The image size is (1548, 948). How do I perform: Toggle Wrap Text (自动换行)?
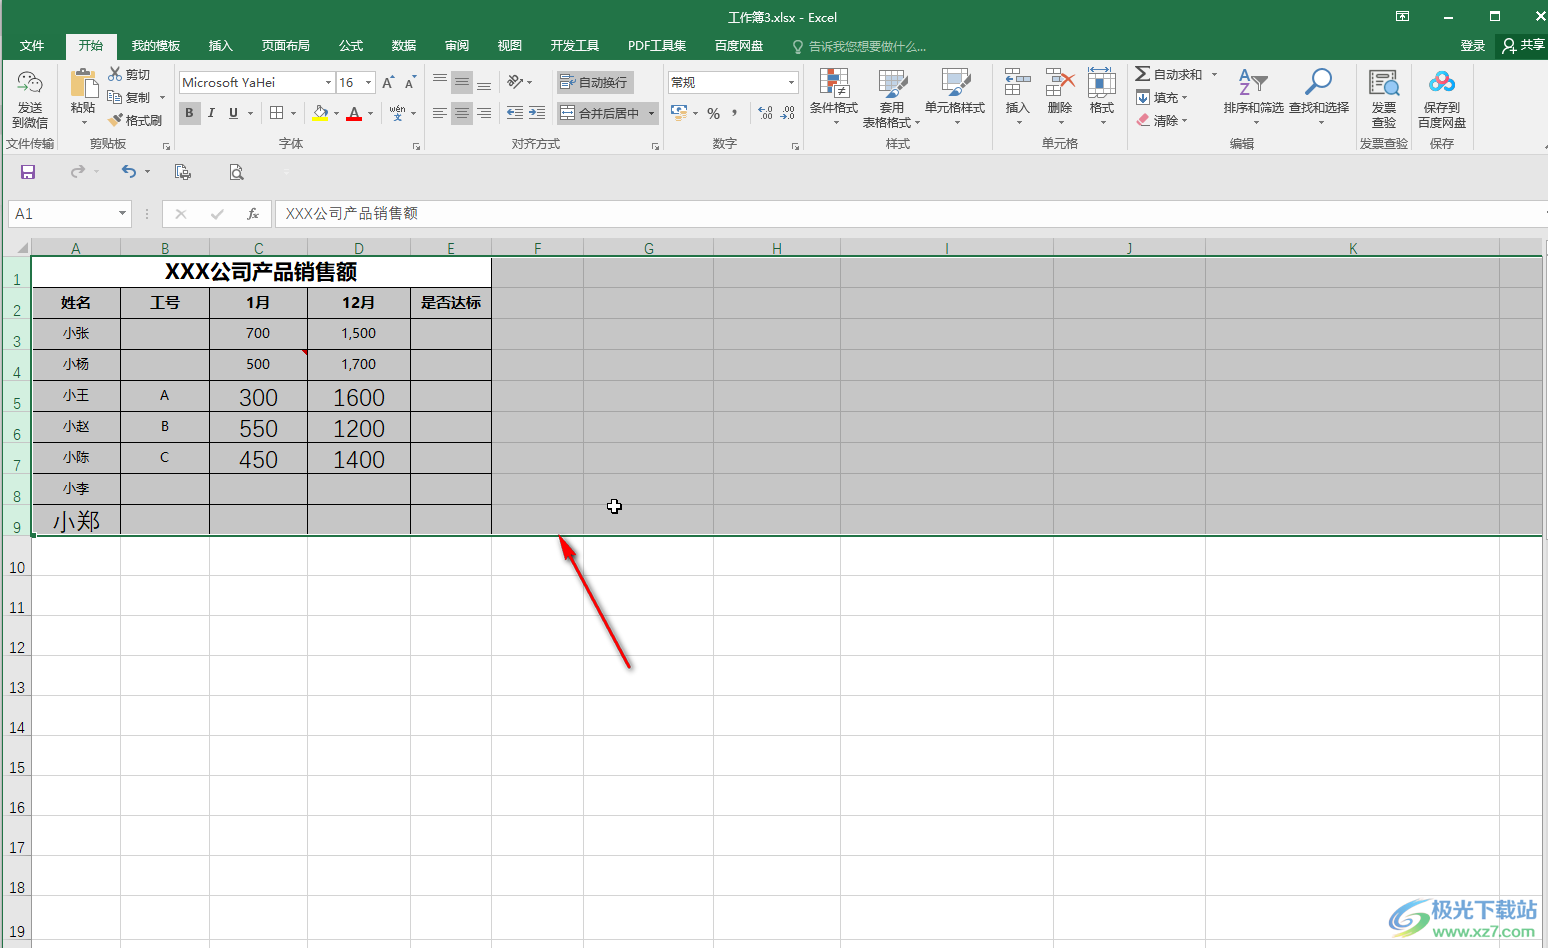[x=594, y=82]
